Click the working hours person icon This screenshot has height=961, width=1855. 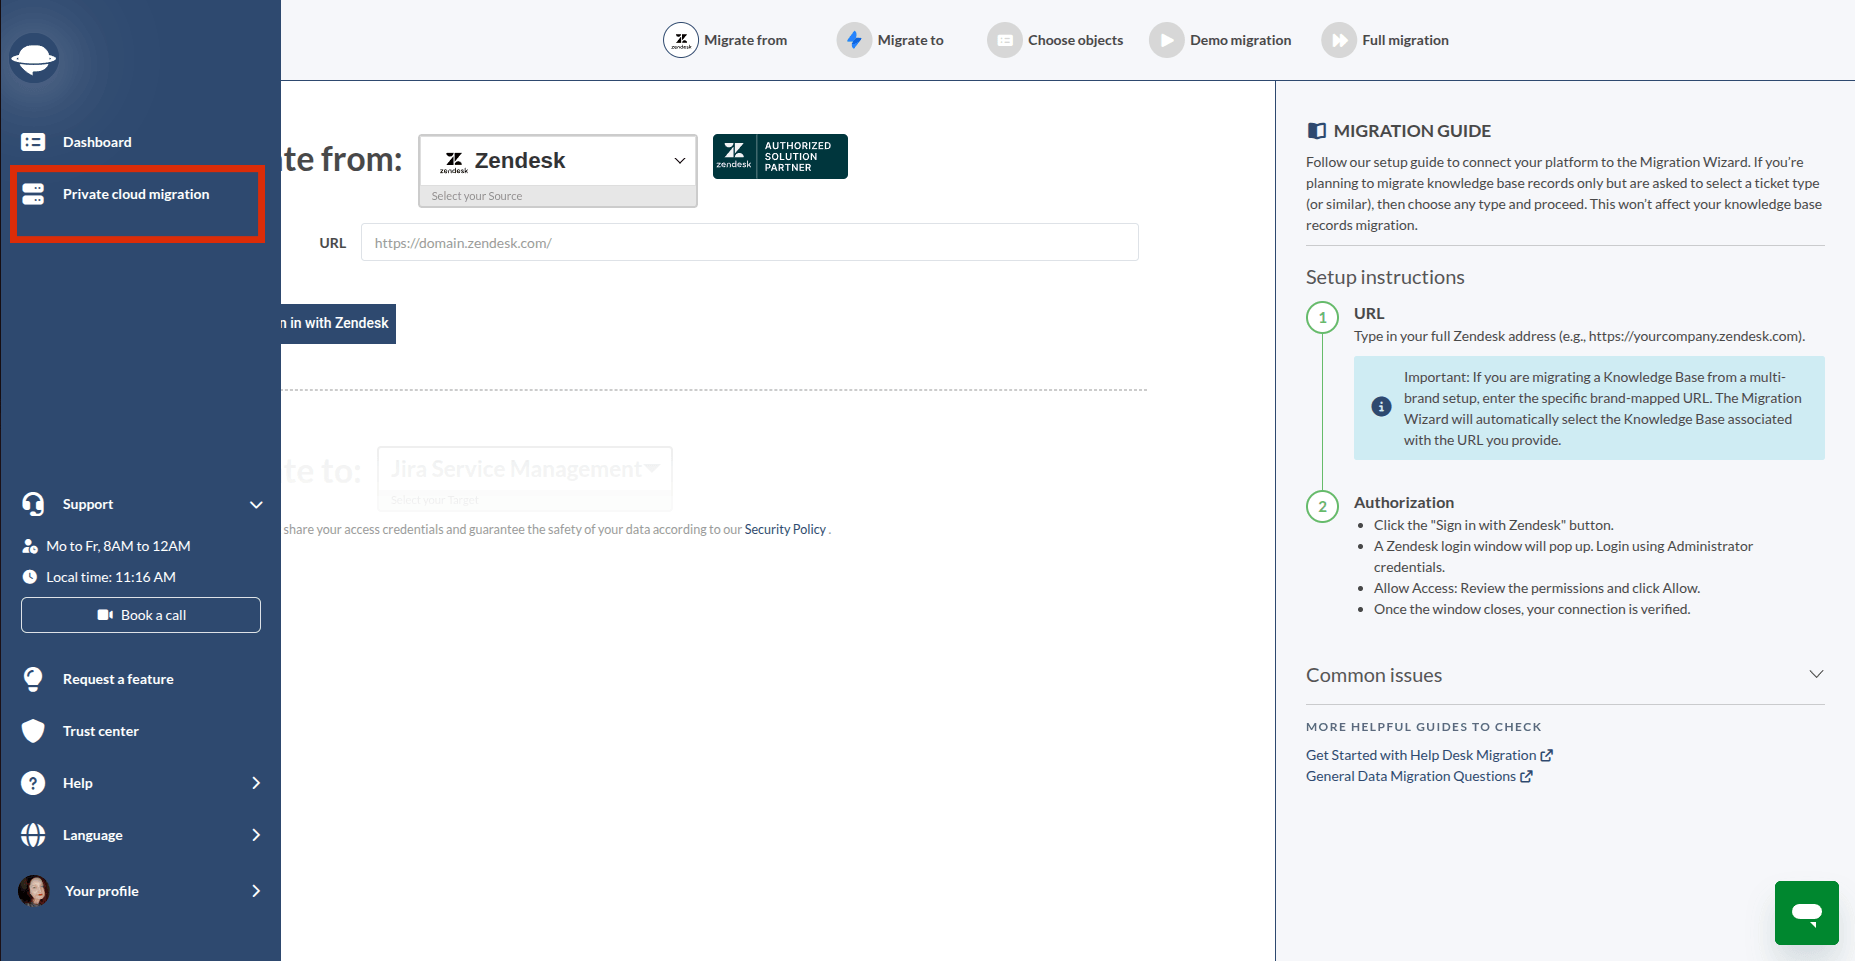point(30,546)
